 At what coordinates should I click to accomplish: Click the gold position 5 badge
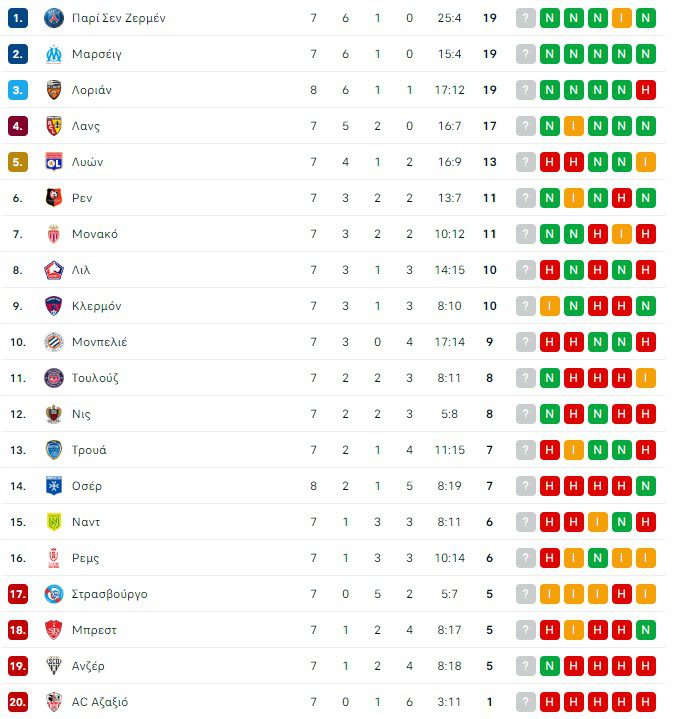pos(18,162)
